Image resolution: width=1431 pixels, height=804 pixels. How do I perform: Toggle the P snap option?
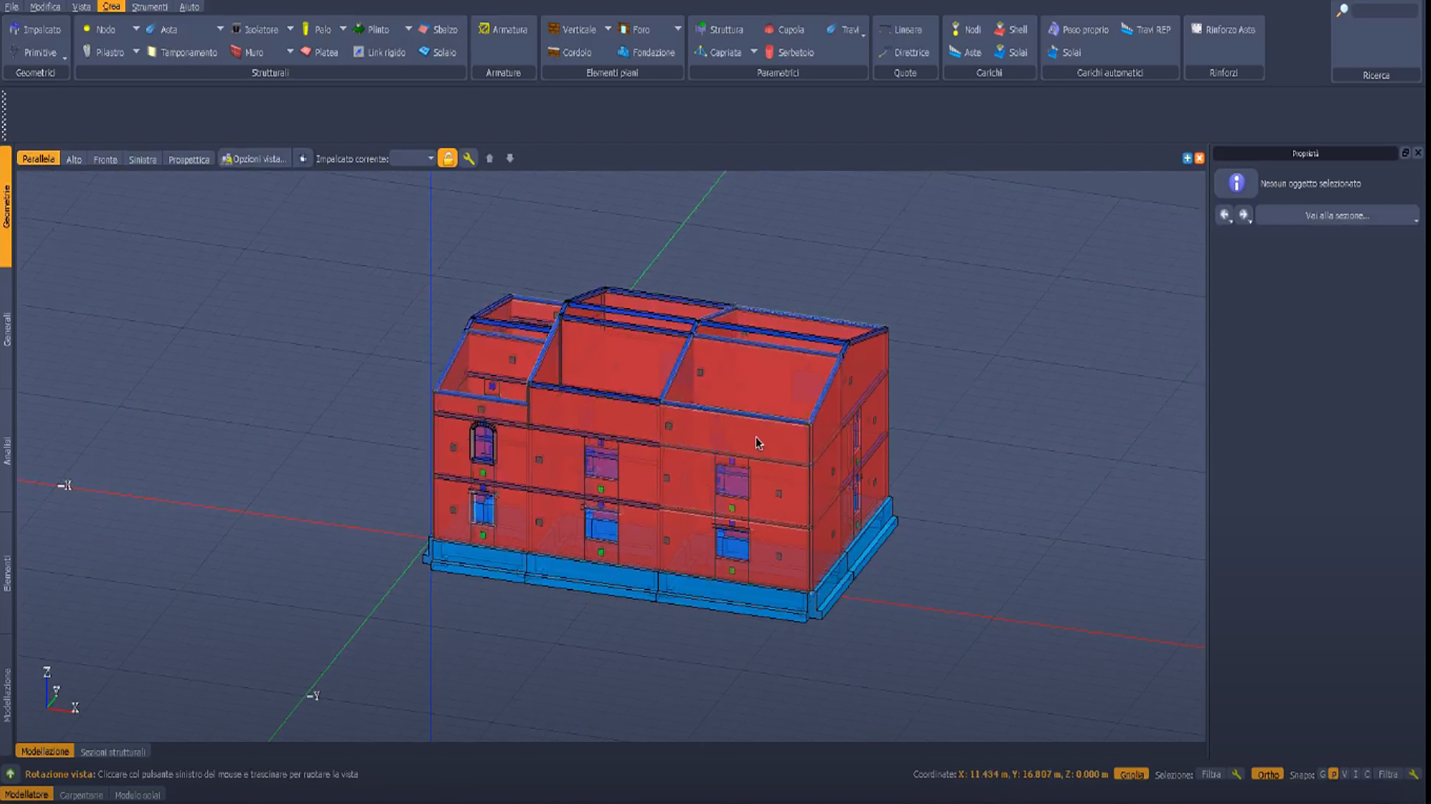point(1333,775)
